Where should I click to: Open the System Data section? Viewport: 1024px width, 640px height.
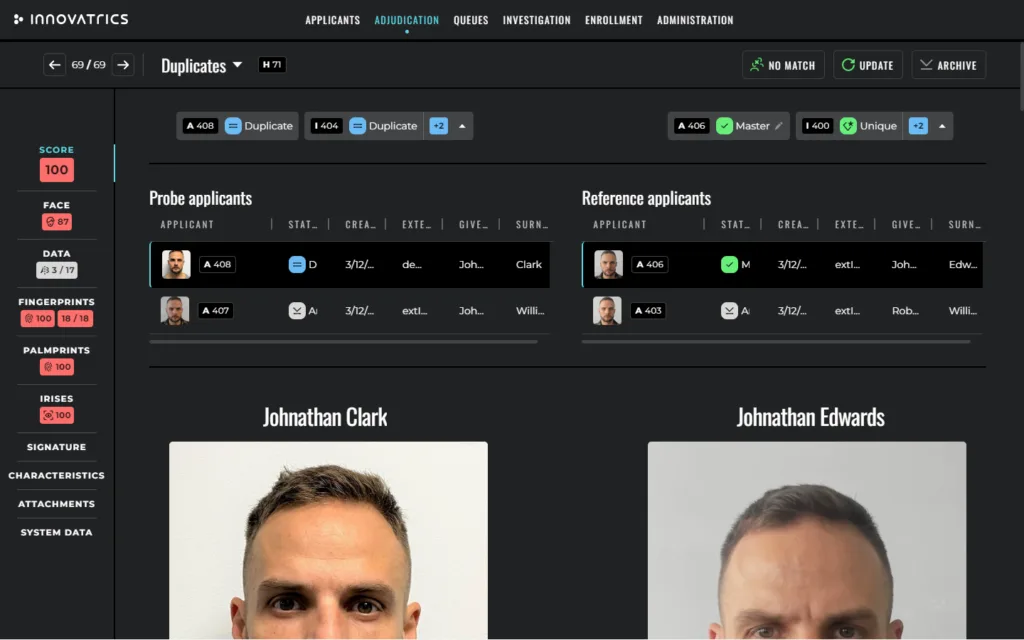(57, 532)
